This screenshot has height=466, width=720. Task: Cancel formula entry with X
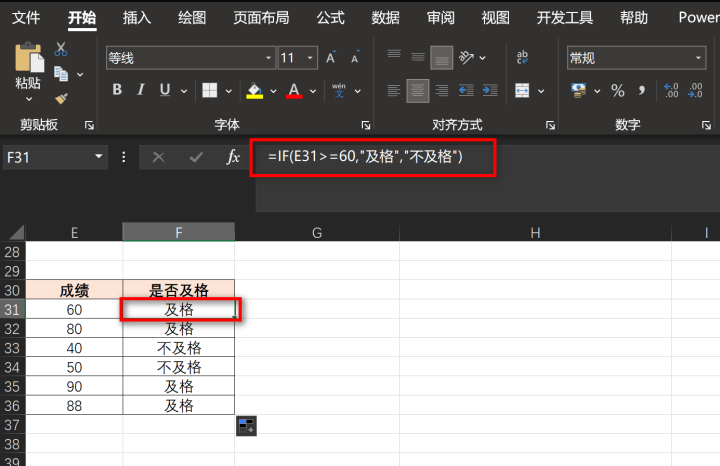(158, 157)
